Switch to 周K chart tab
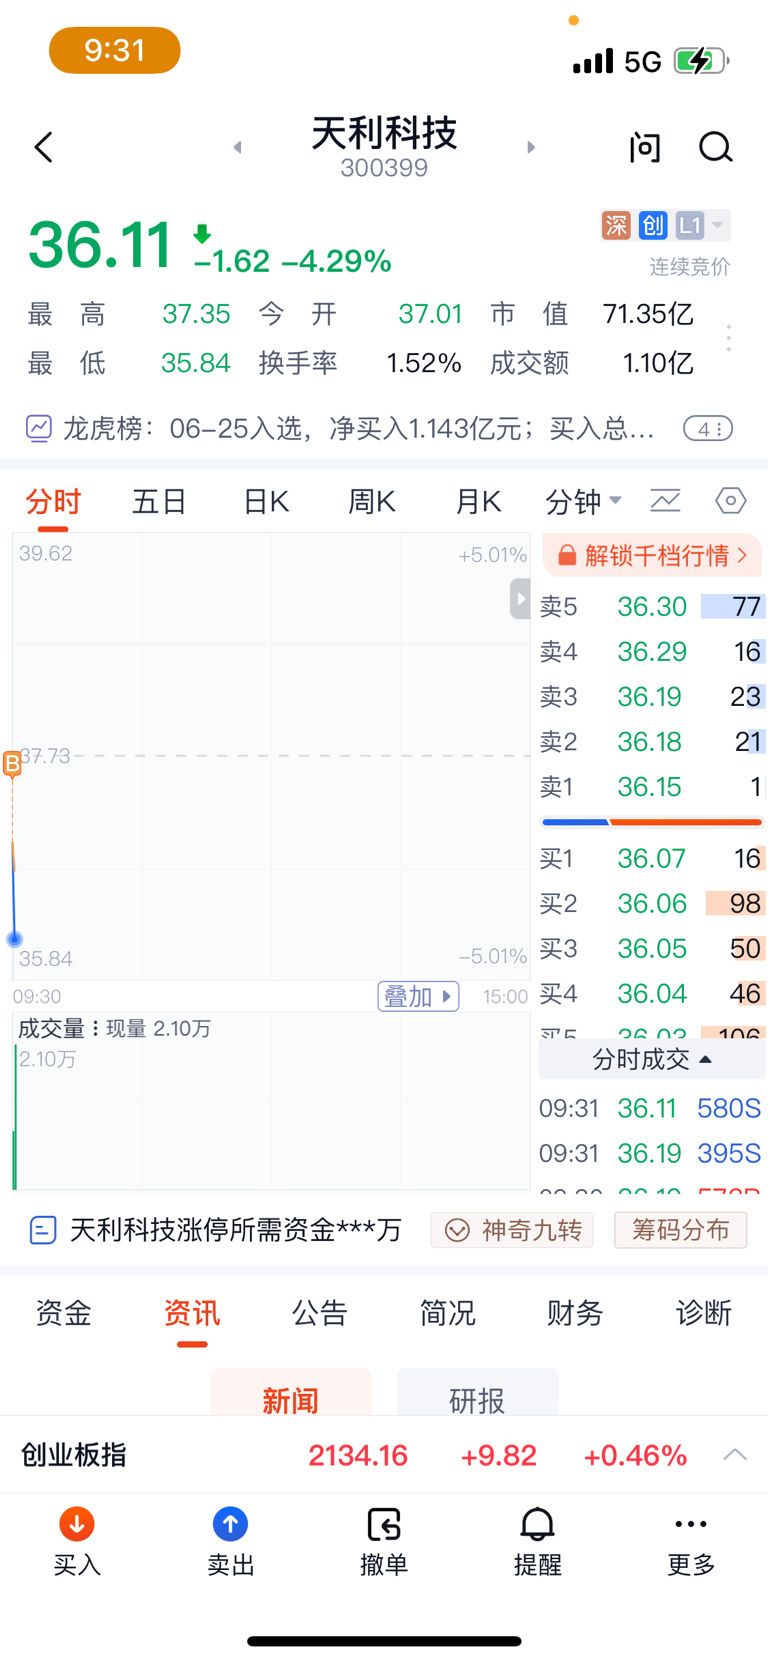 click(372, 501)
